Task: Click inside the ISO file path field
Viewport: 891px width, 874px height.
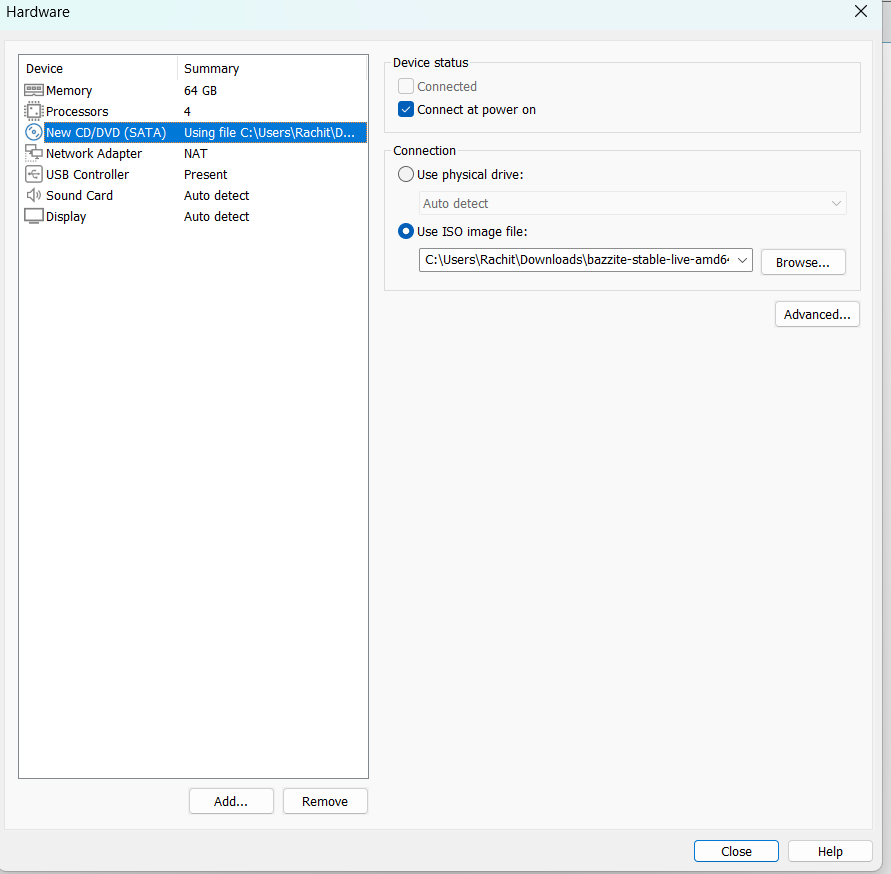Action: (577, 260)
